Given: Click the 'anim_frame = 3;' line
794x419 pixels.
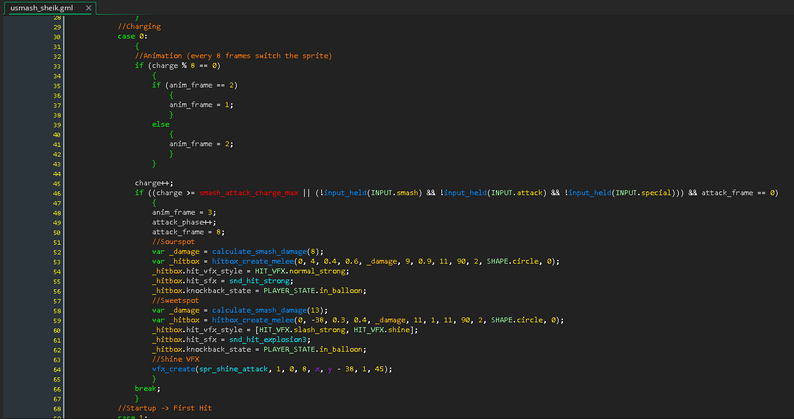Looking at the screenshot, I should [x=184, y=212].
